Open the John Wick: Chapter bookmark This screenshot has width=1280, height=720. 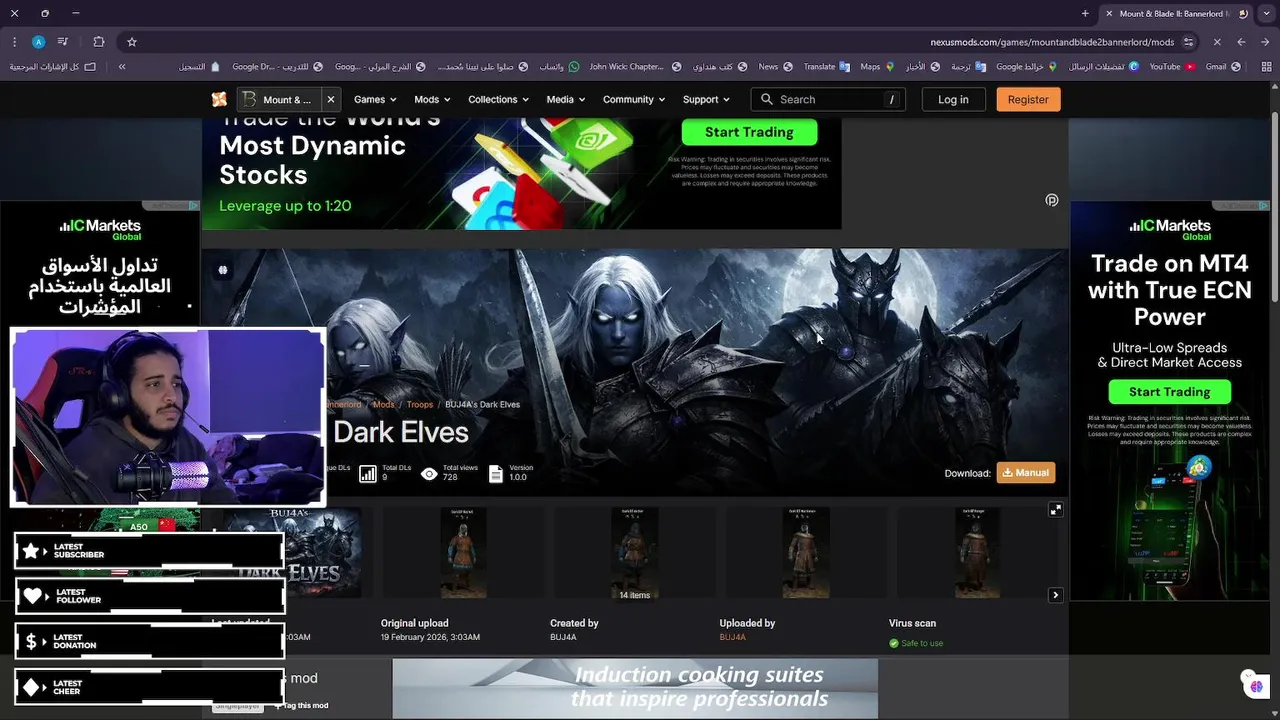click(x=634, y=67)
